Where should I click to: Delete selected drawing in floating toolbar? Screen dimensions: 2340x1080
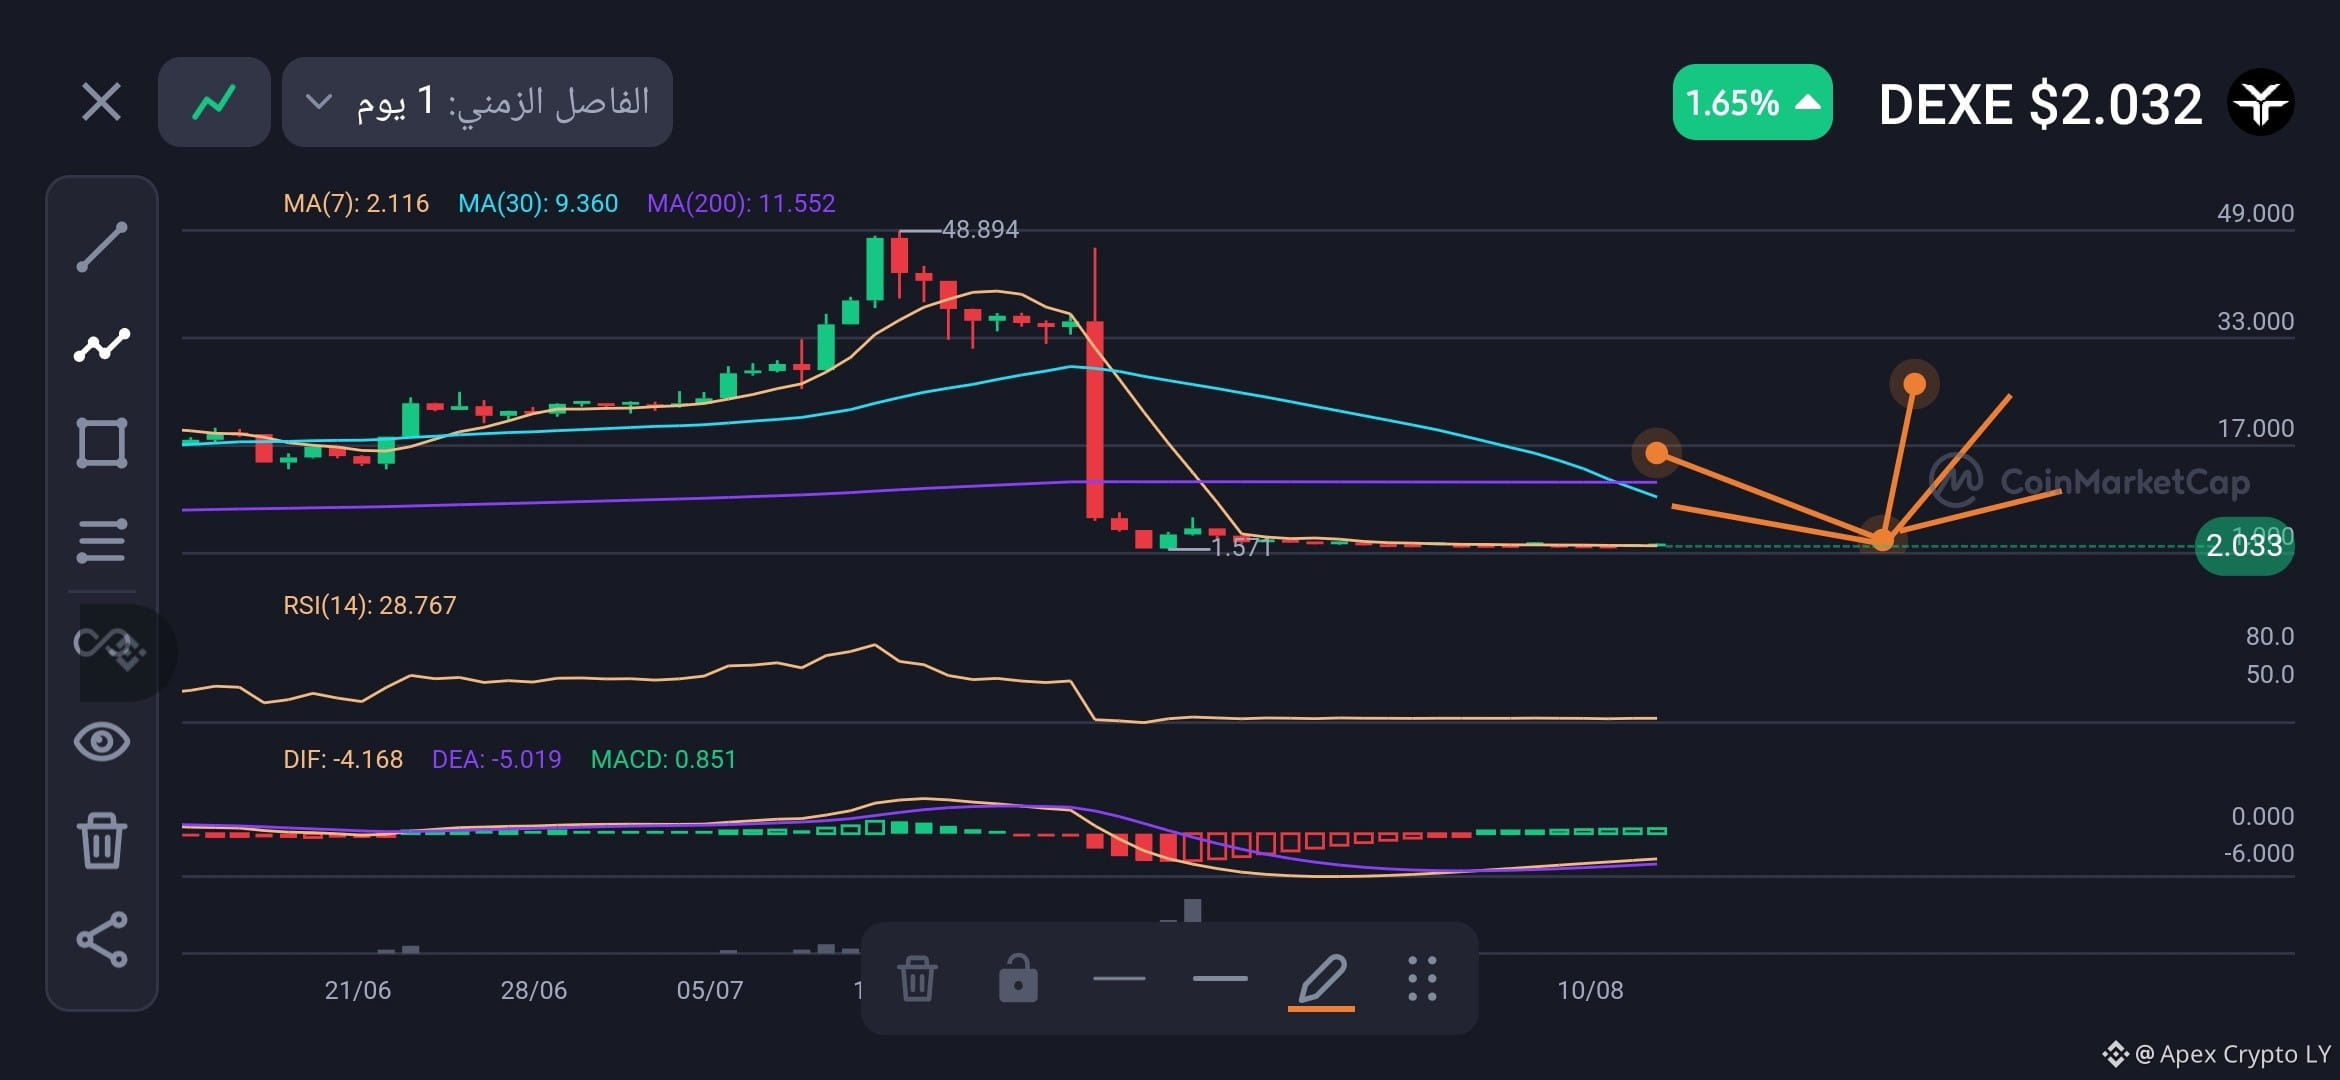(917, 978)
